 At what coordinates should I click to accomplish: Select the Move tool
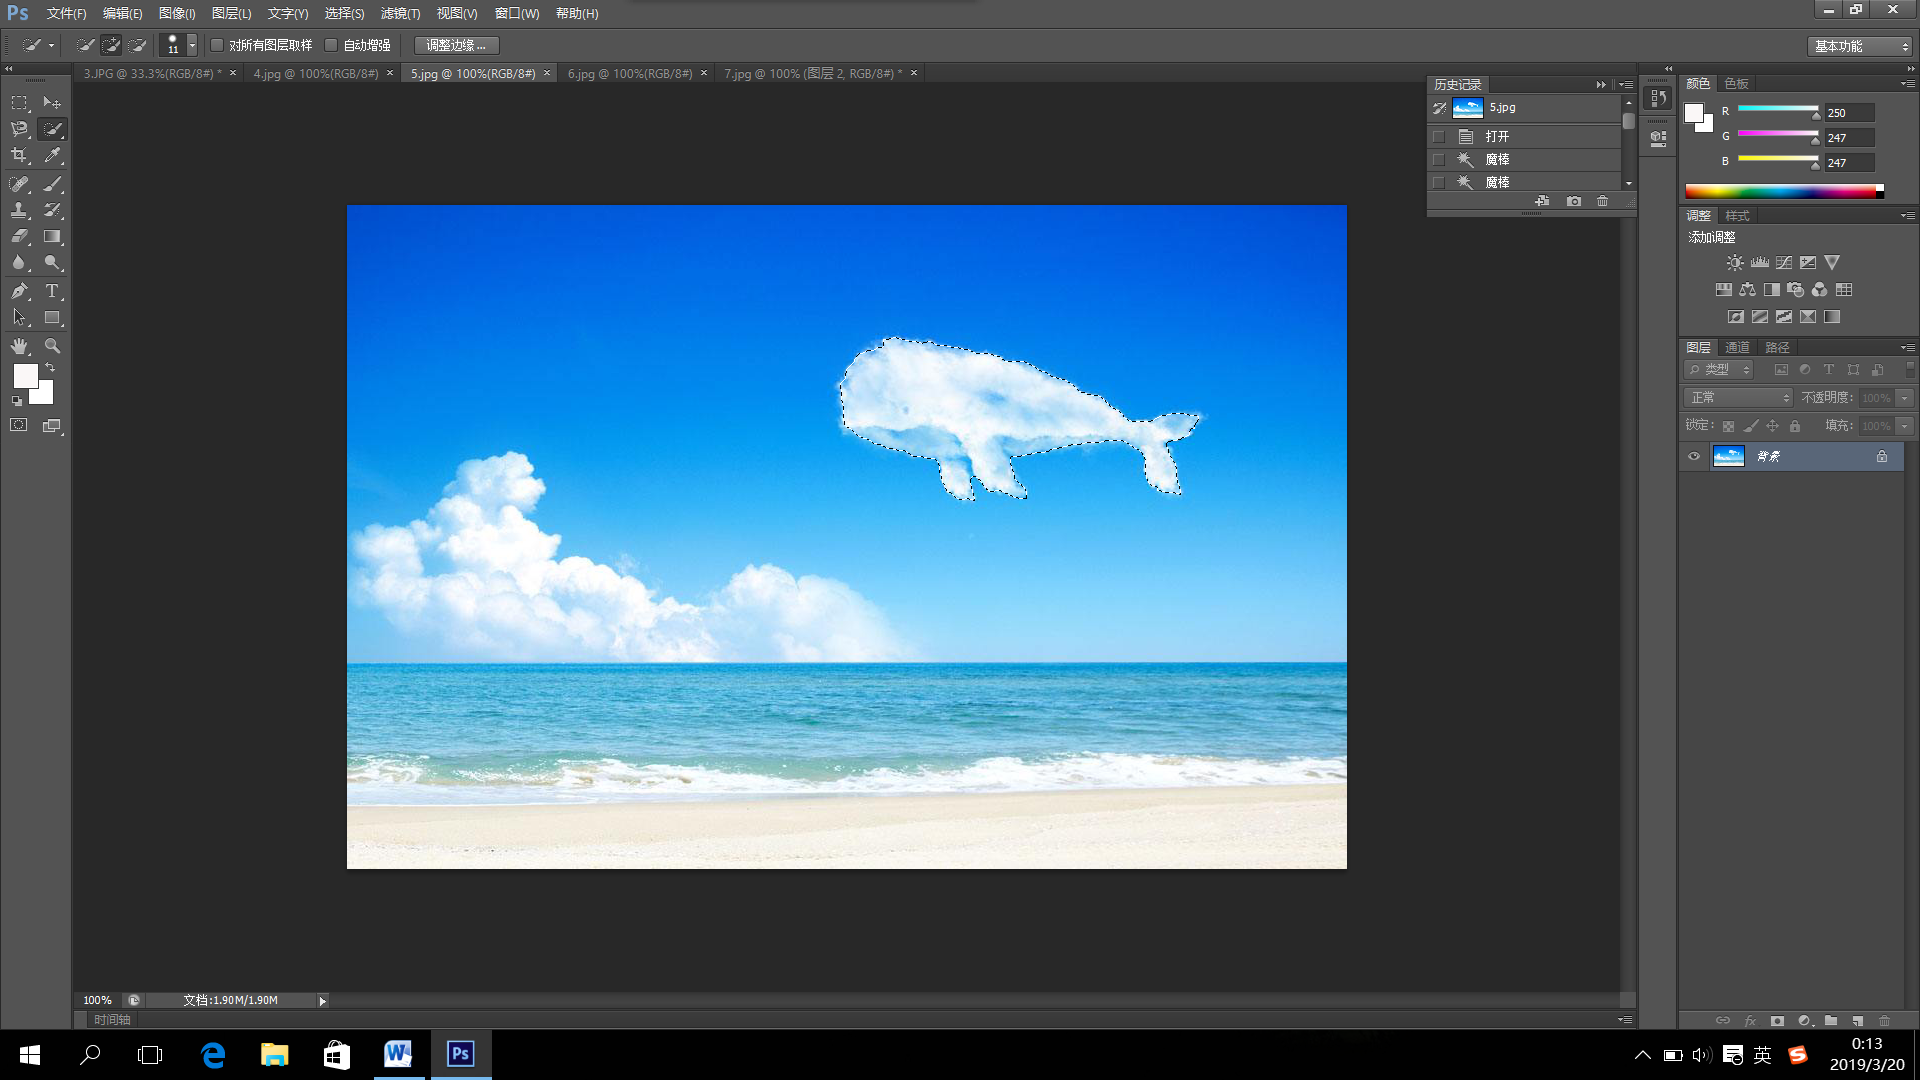[x=52, y=103]
